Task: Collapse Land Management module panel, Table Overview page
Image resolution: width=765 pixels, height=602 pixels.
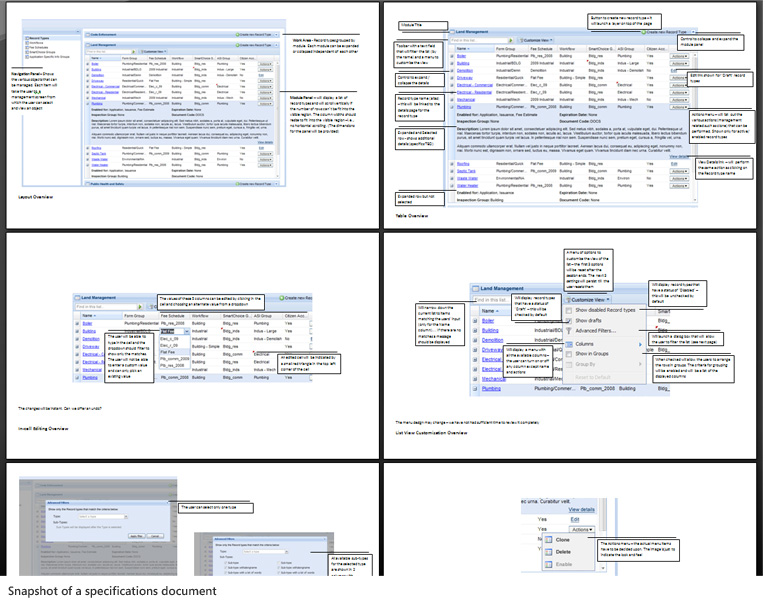Action: coord(693,32)
